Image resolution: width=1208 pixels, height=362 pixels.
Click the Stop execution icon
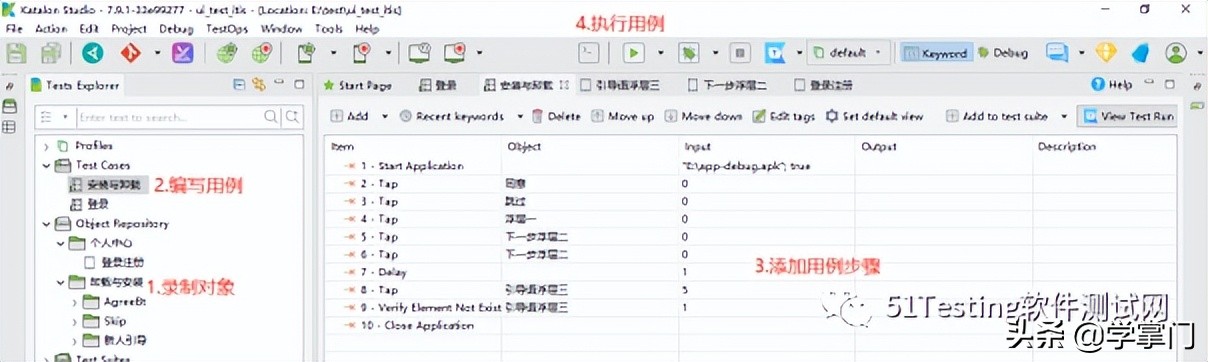click(x=740, y=54)
